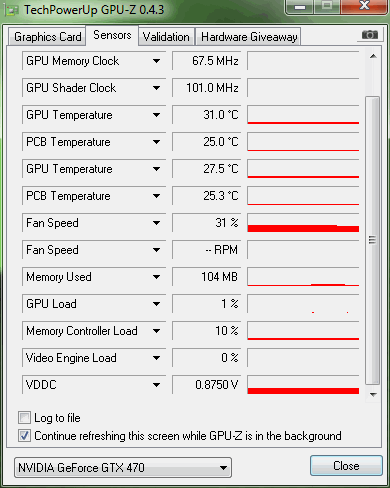Close the window using title bar X

(364, 6)
